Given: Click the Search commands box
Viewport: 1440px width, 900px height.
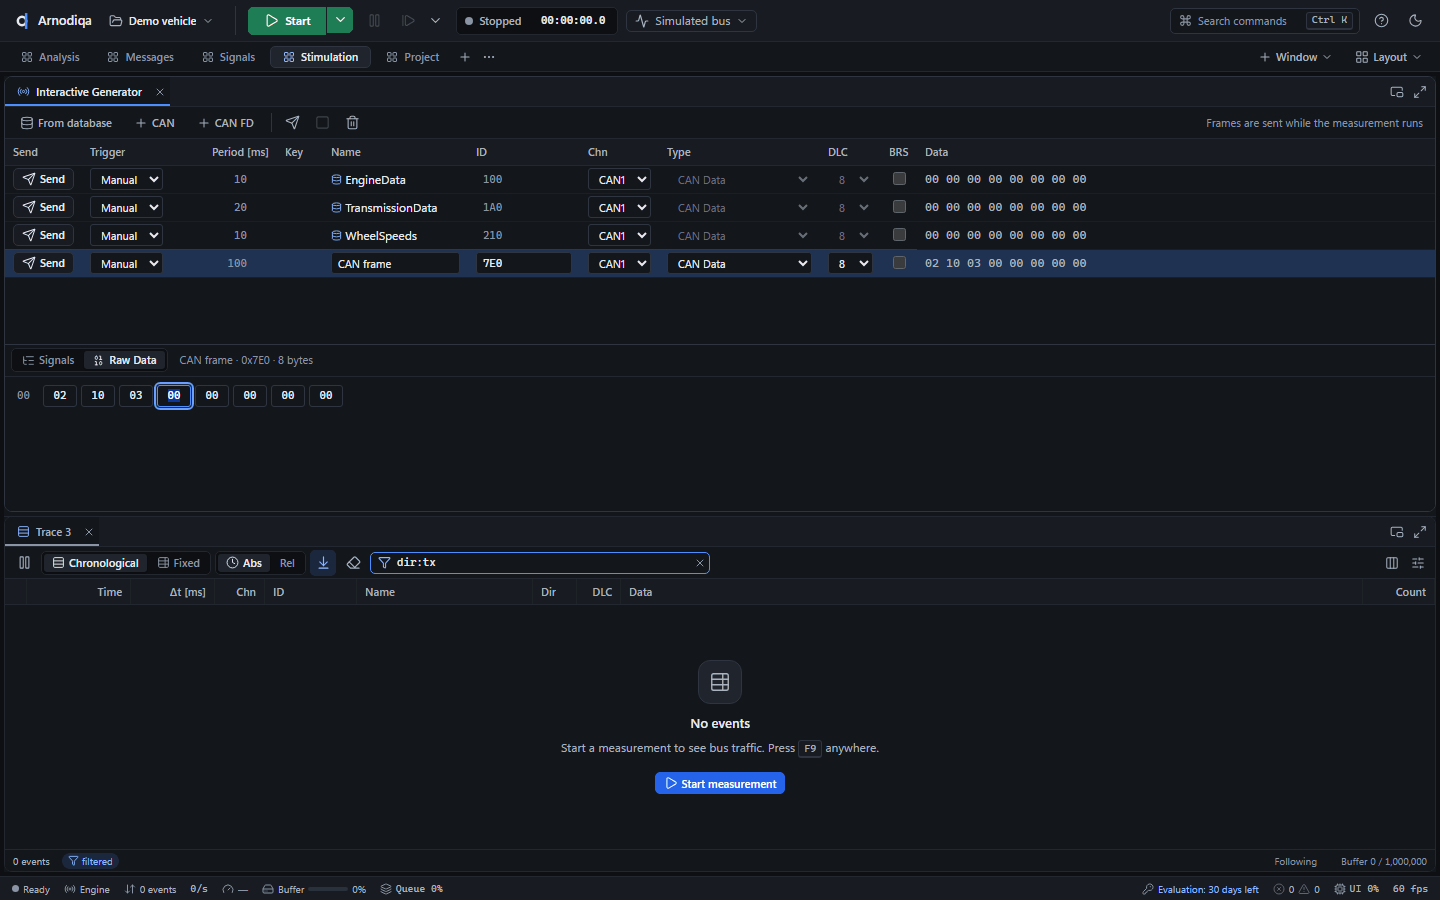Looking at the screenshot, I should point(1265,21).
